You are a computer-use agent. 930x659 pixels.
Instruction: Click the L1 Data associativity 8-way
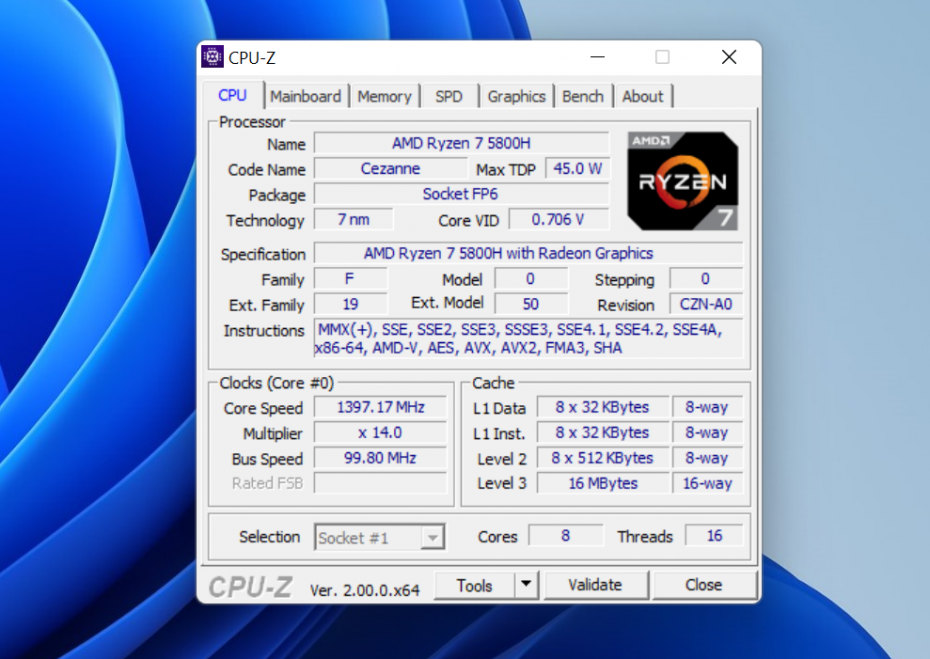pos(707,408)
